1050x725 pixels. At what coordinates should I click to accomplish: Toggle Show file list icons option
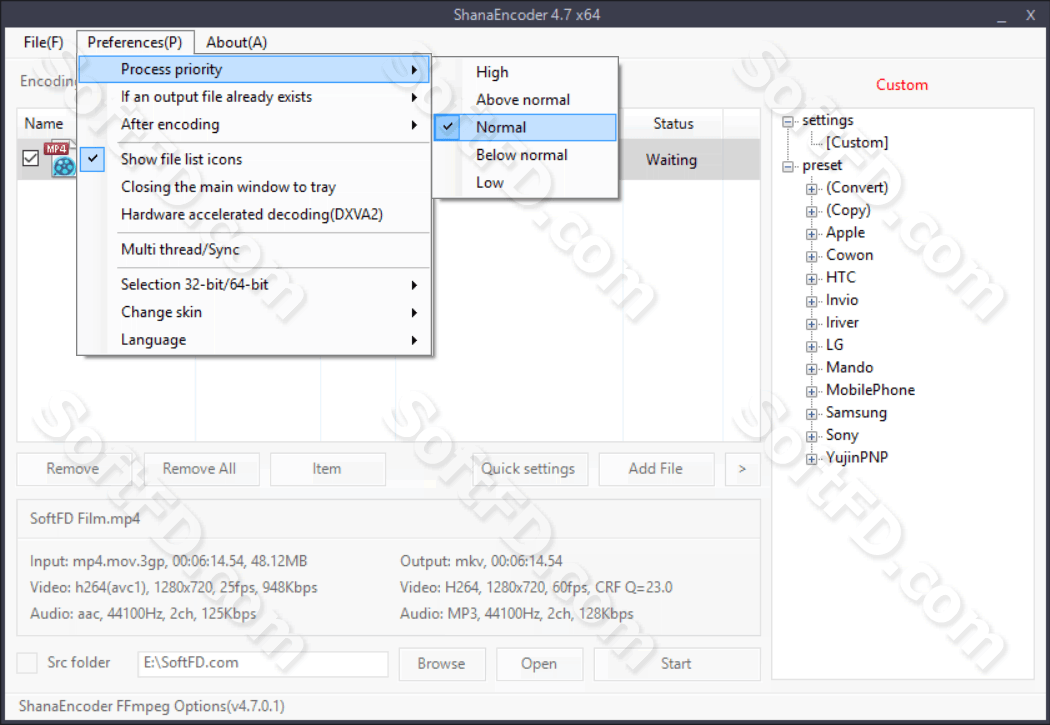click(255, 159)
